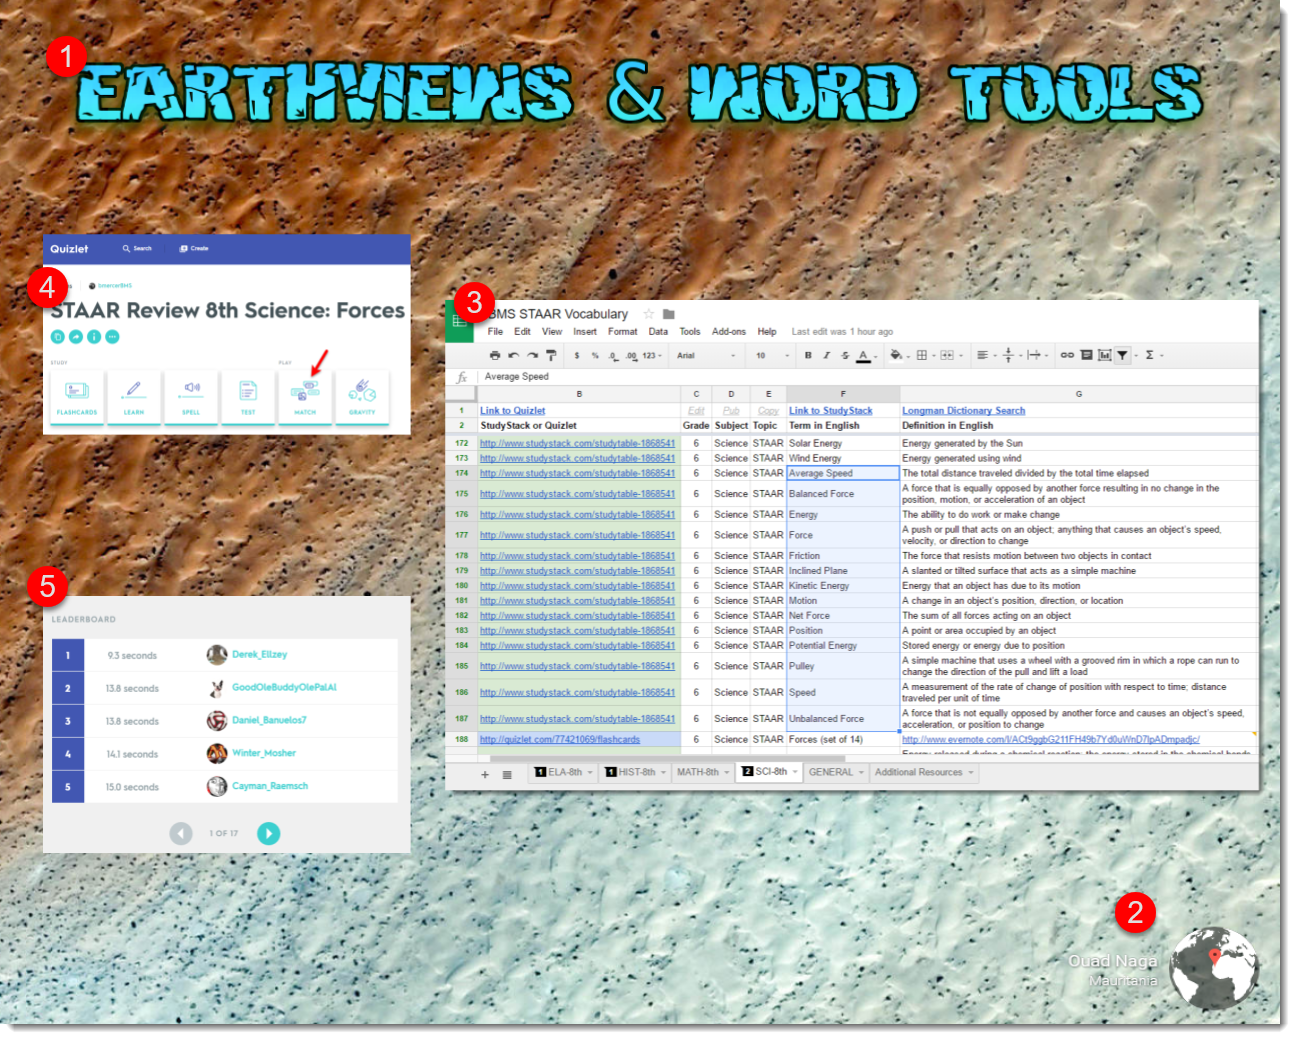Open the File menu in Sheets
The image size is (1295, 1039).
click(495, 332)
